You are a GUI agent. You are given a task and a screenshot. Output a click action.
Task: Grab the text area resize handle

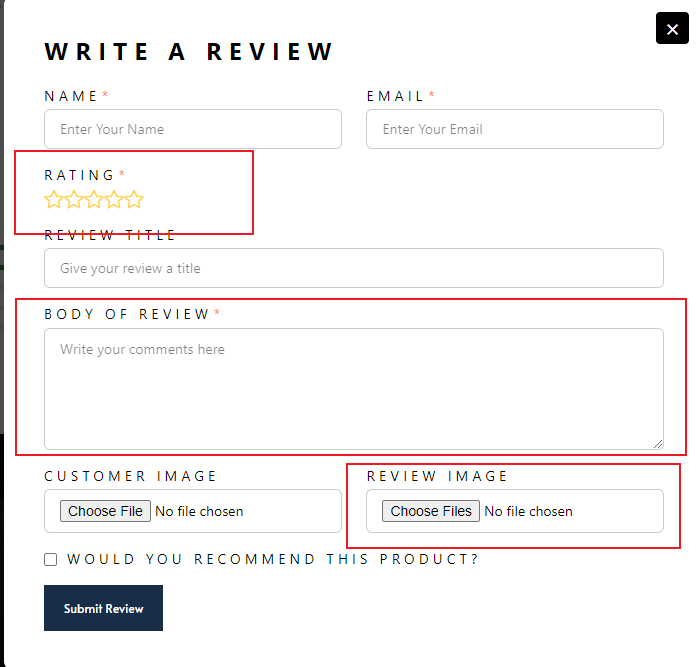point(657,443)
